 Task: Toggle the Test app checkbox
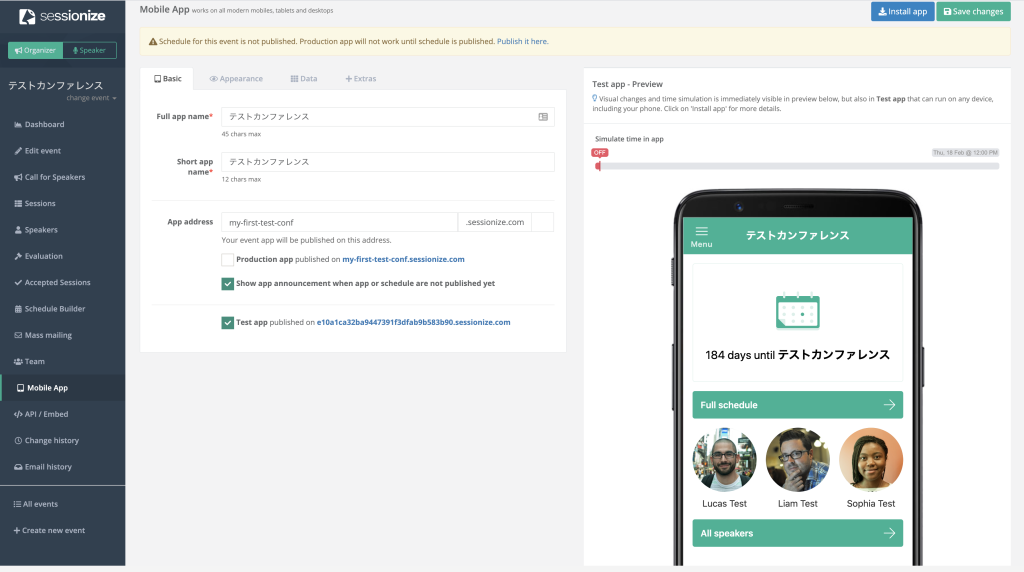coord(228,322)
